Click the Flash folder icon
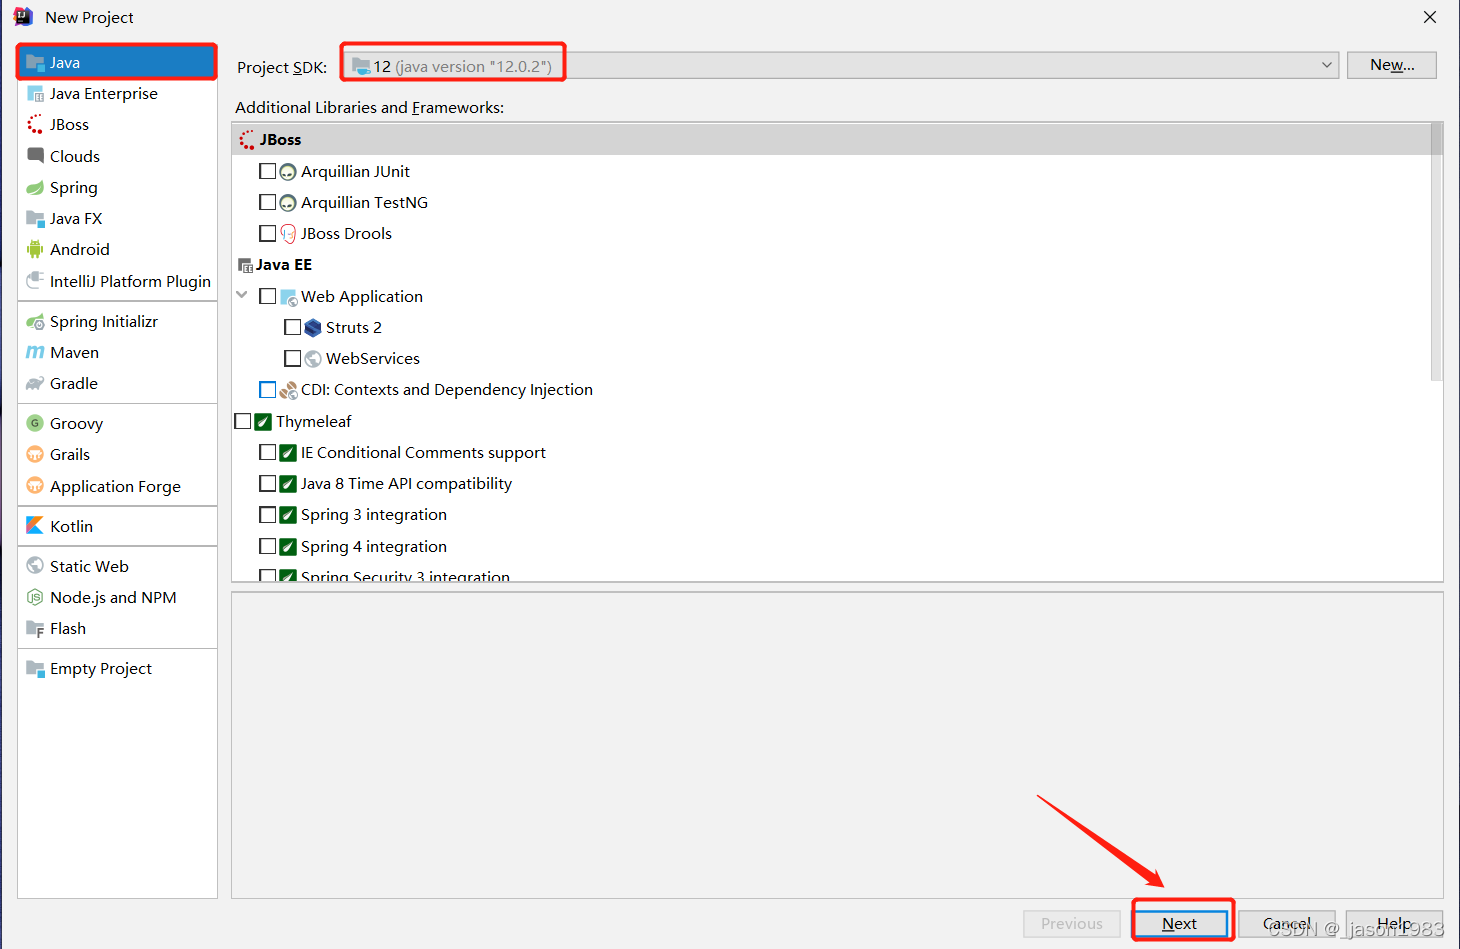The image size is (1460, 949). coord(35,628)
